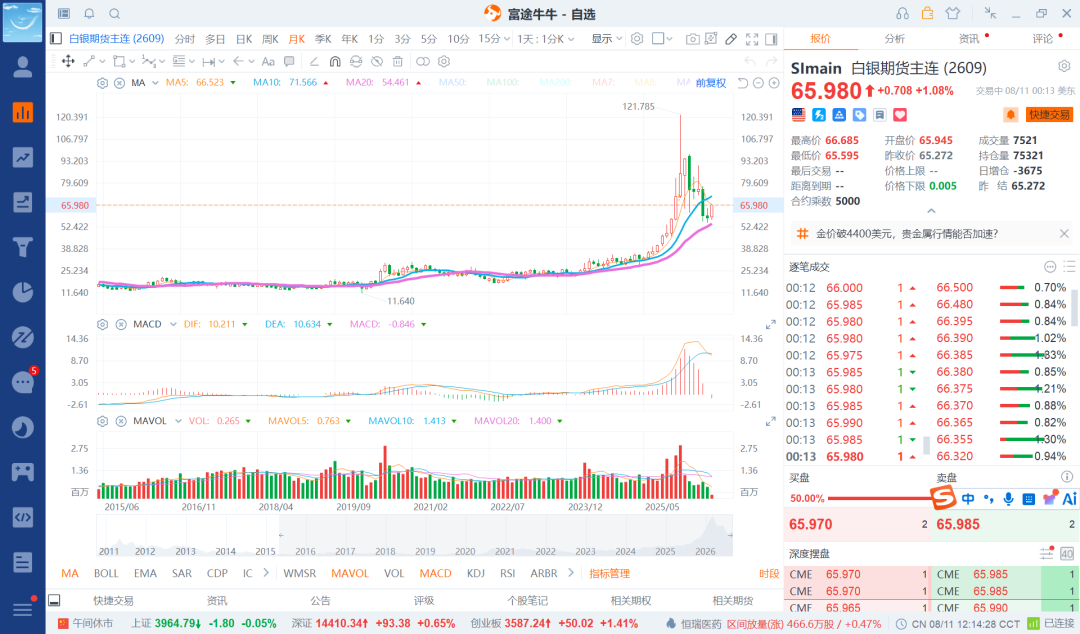Expand the 15分 interval dropdown
The image size is (1080, 634).
494,39
